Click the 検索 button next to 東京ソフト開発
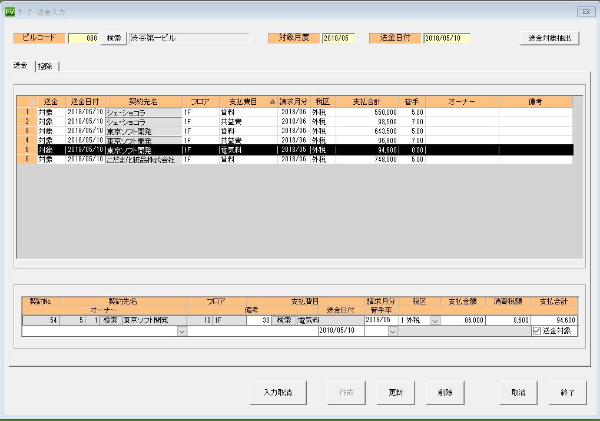This screenshot has width=600, height=421. 111,320
